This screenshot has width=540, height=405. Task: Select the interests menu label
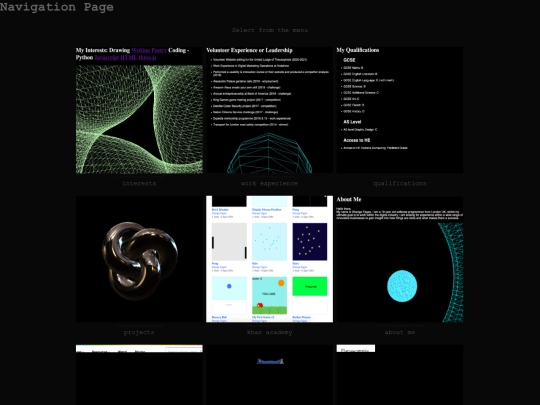click(139, 183)
